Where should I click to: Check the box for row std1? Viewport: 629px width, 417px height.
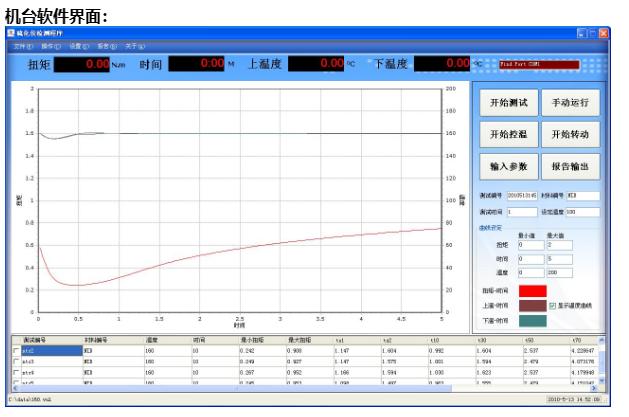coord(16,351)
